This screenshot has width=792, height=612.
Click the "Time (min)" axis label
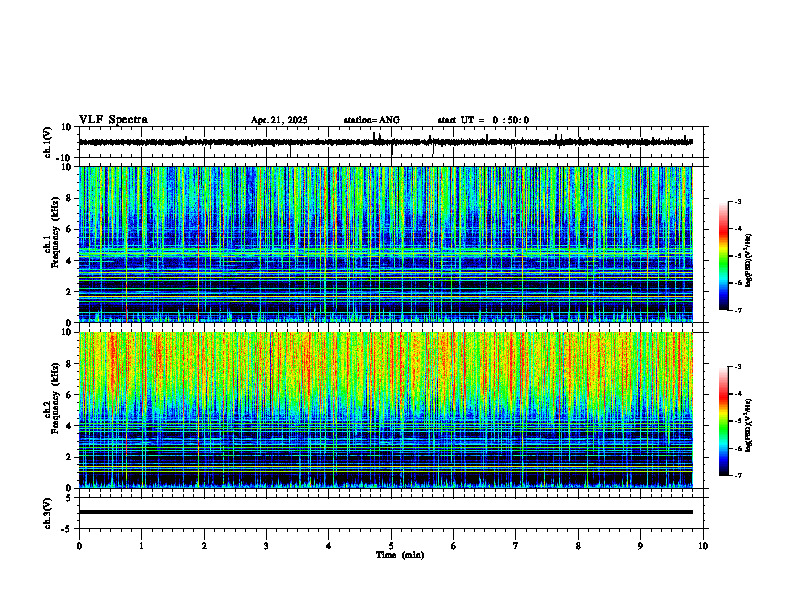pos(400,555)
